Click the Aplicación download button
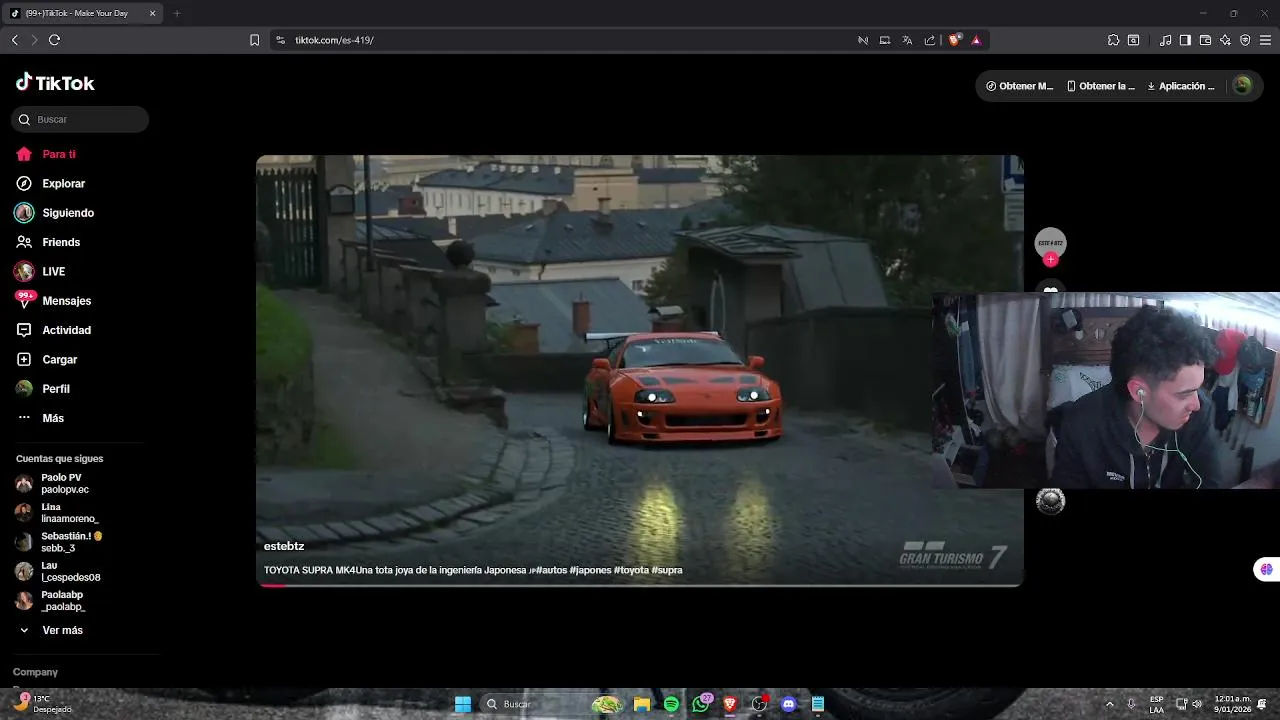The image size is (1280, 720). click(1181, 86)
